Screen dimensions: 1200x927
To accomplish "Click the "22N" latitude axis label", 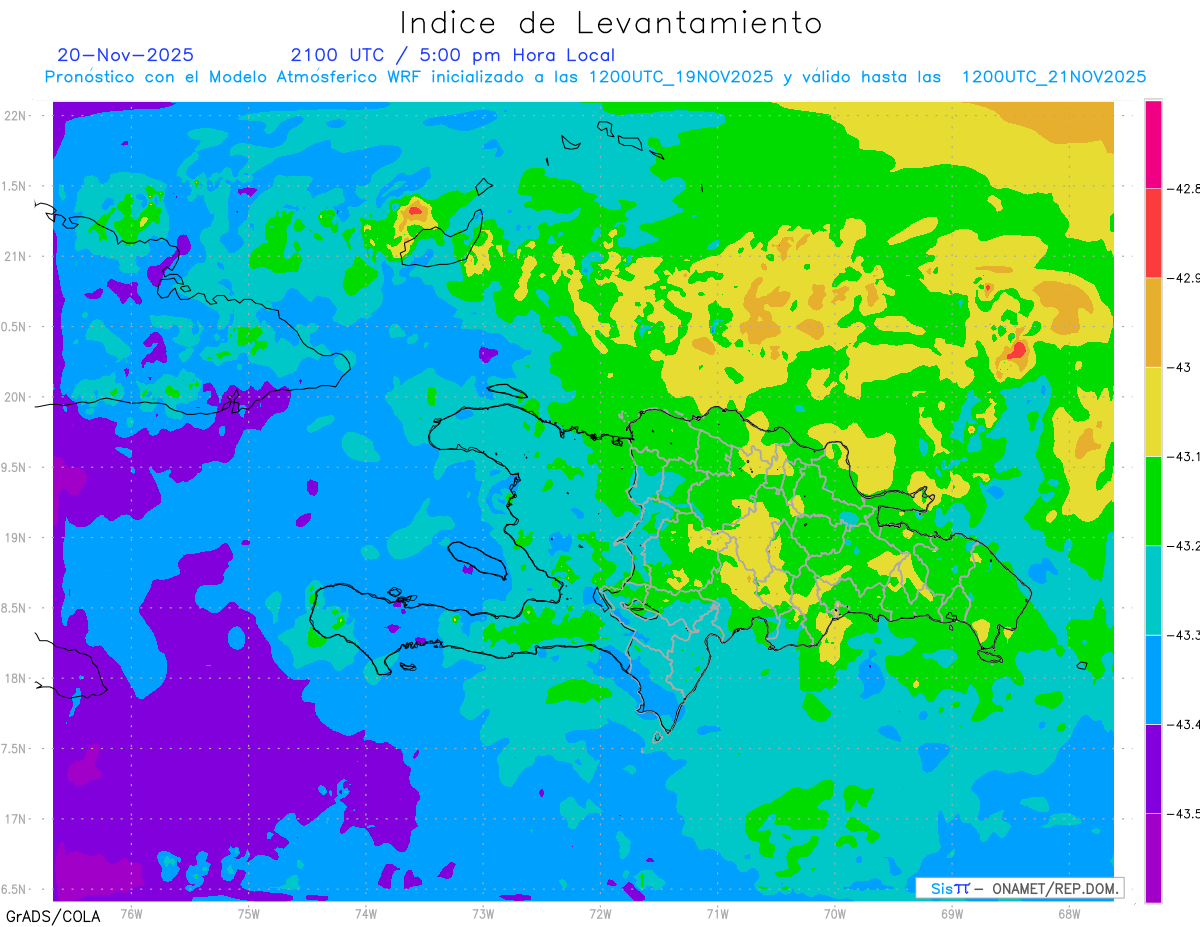I will pos(16,116).
